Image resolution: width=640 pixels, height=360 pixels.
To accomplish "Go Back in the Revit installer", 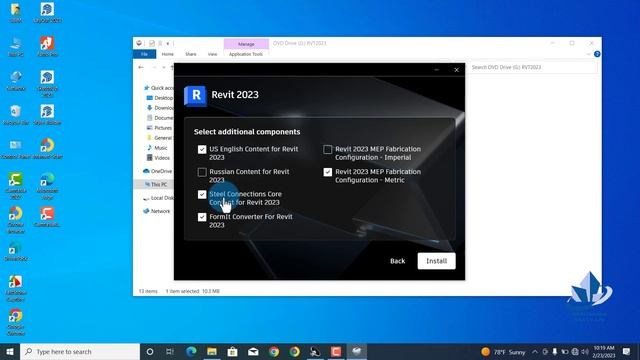I will 397,261.
